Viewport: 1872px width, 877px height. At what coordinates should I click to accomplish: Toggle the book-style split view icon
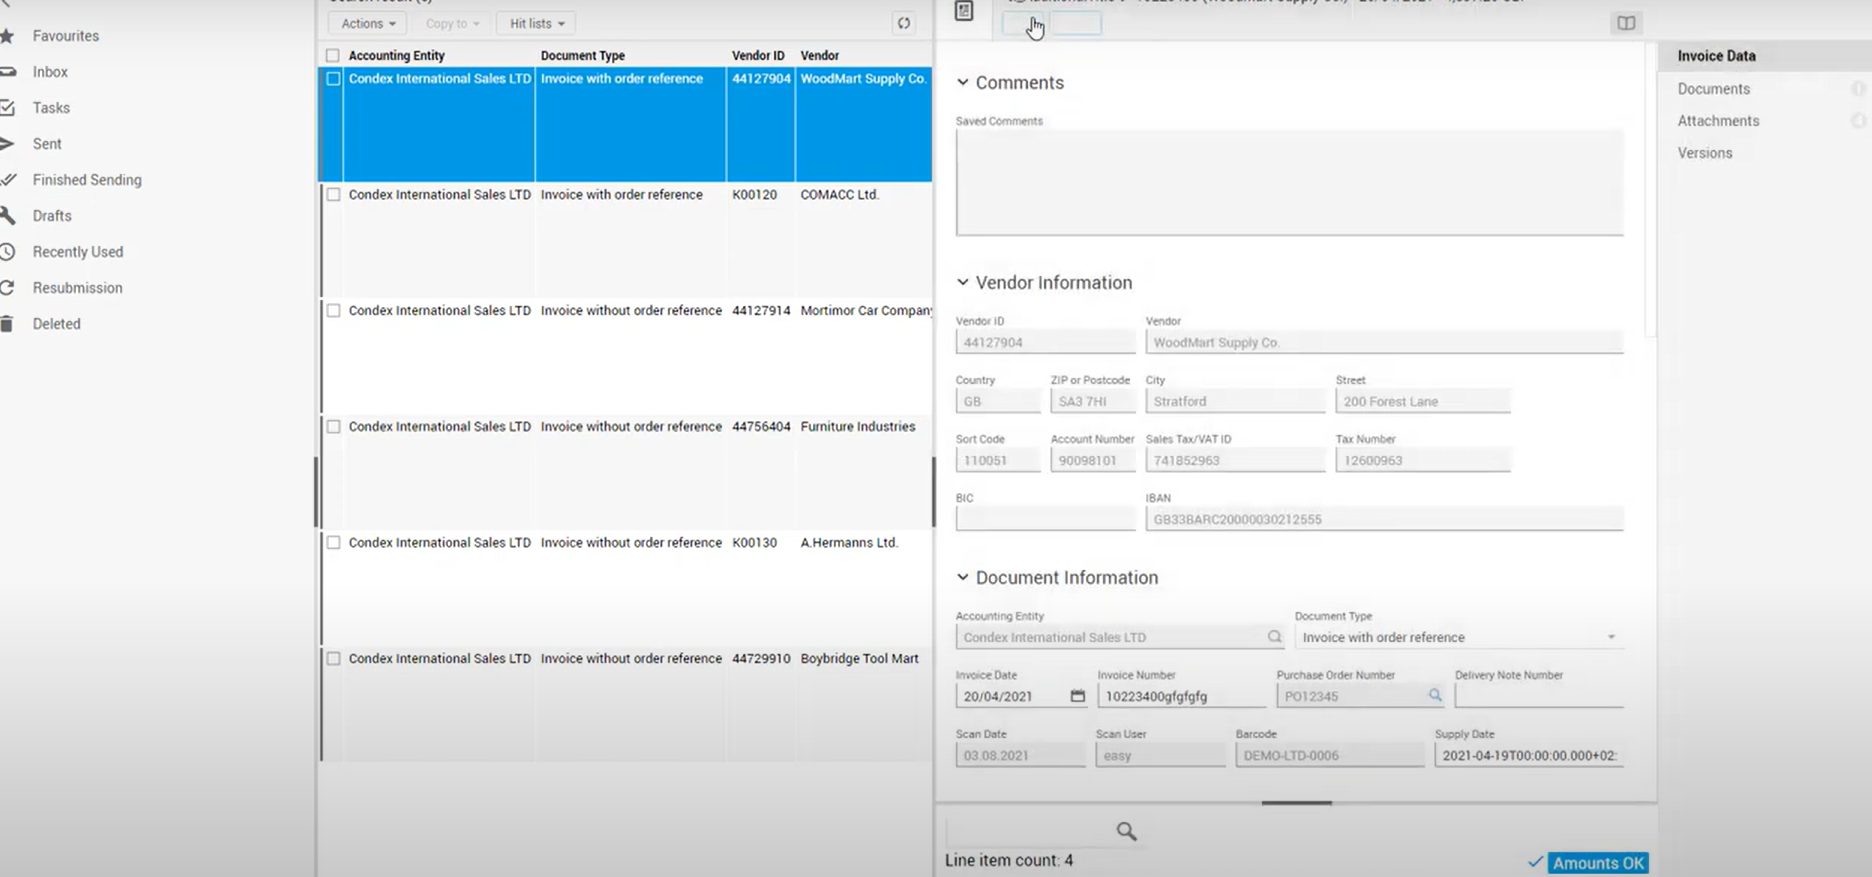pyautogui.click(x=1626, y=23)
